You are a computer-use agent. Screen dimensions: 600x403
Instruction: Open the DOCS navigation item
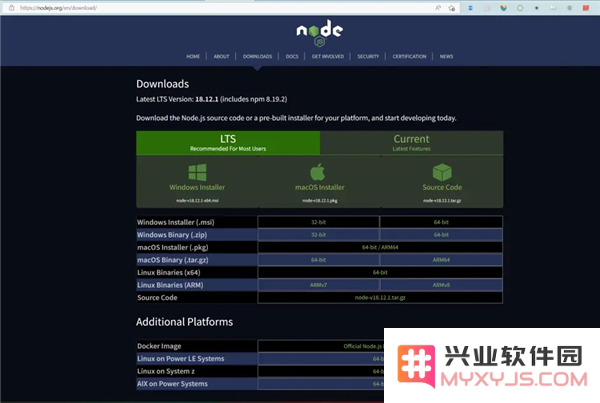(x=292, y=56)
